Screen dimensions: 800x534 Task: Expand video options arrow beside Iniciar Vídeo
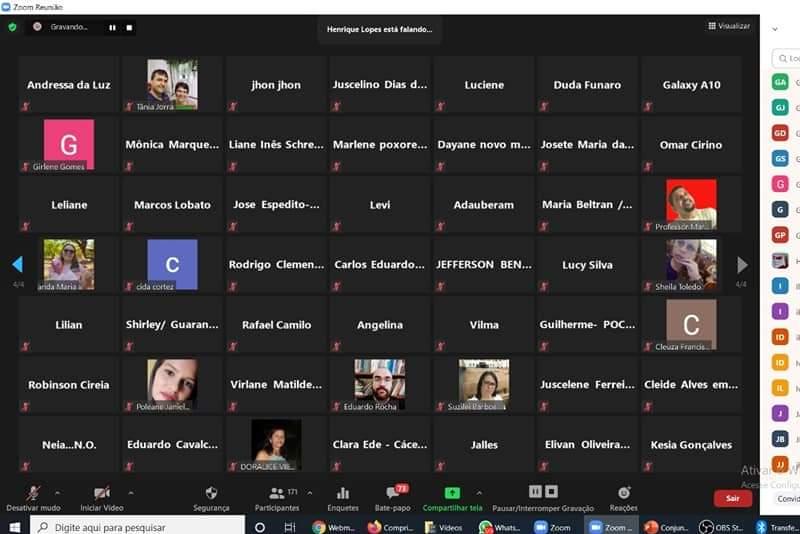coord(127,493)
